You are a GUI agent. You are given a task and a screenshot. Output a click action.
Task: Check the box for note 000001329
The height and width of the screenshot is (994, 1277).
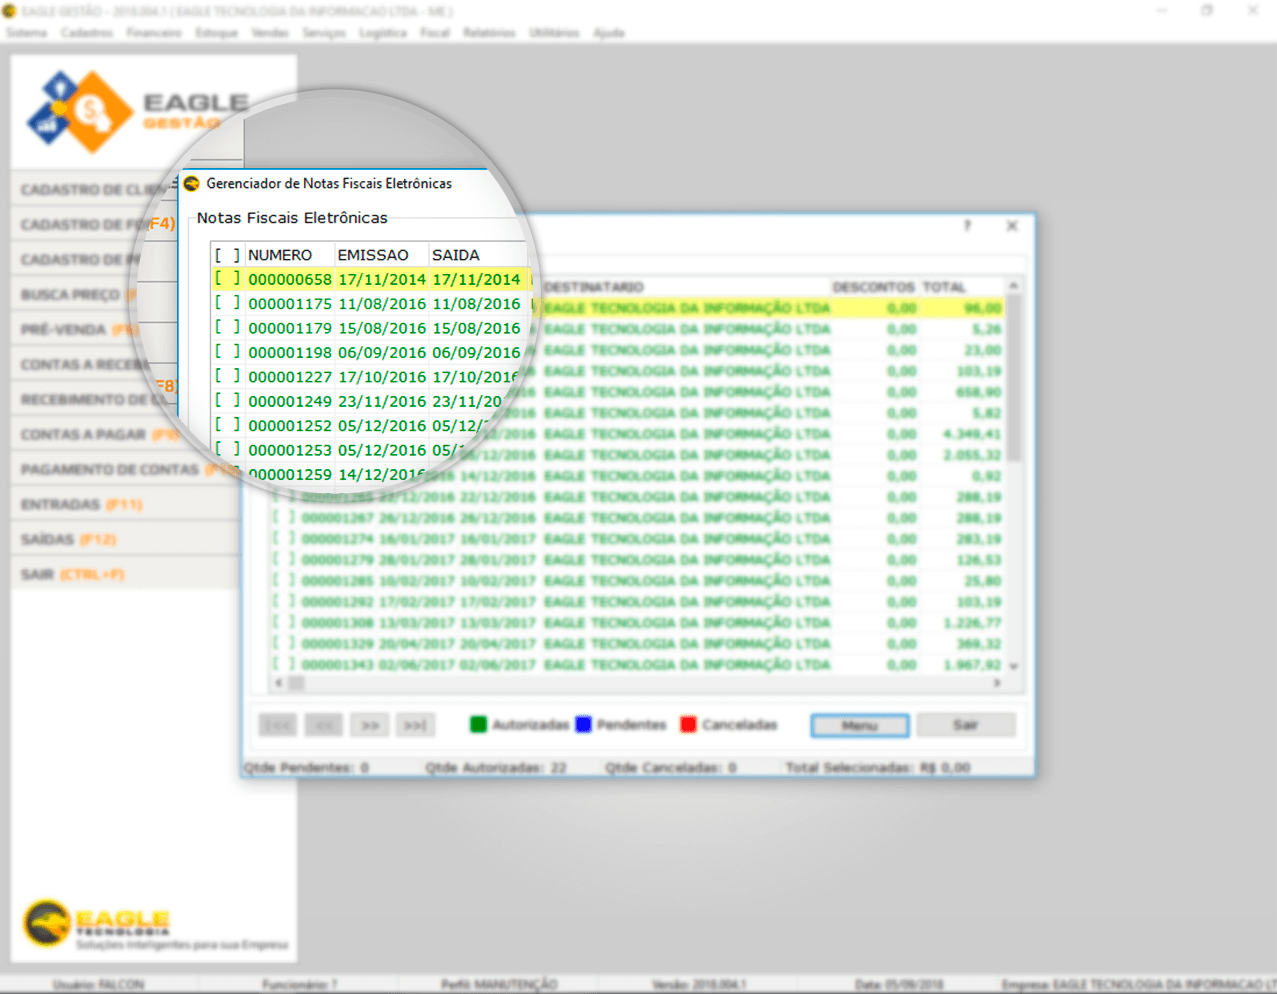[x=285, y=644]
